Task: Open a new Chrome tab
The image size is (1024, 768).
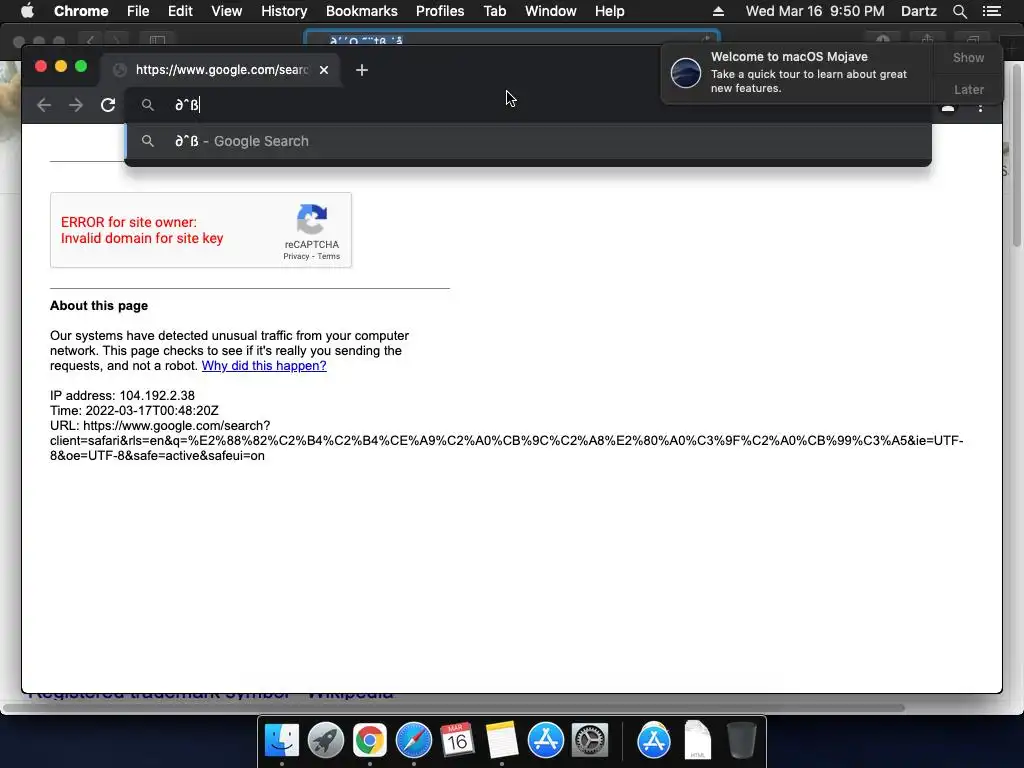Action: pyautogui.click(x=362, y=70)
